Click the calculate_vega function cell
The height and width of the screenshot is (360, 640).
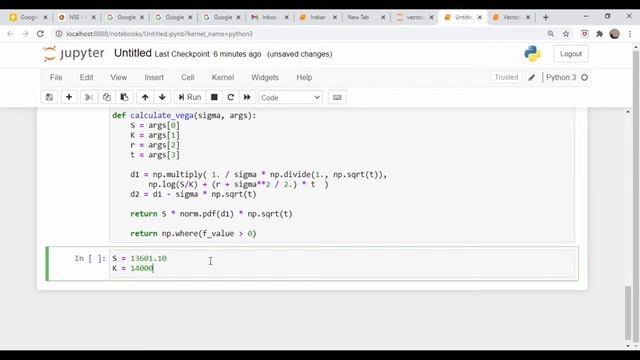tap(342, 175)
